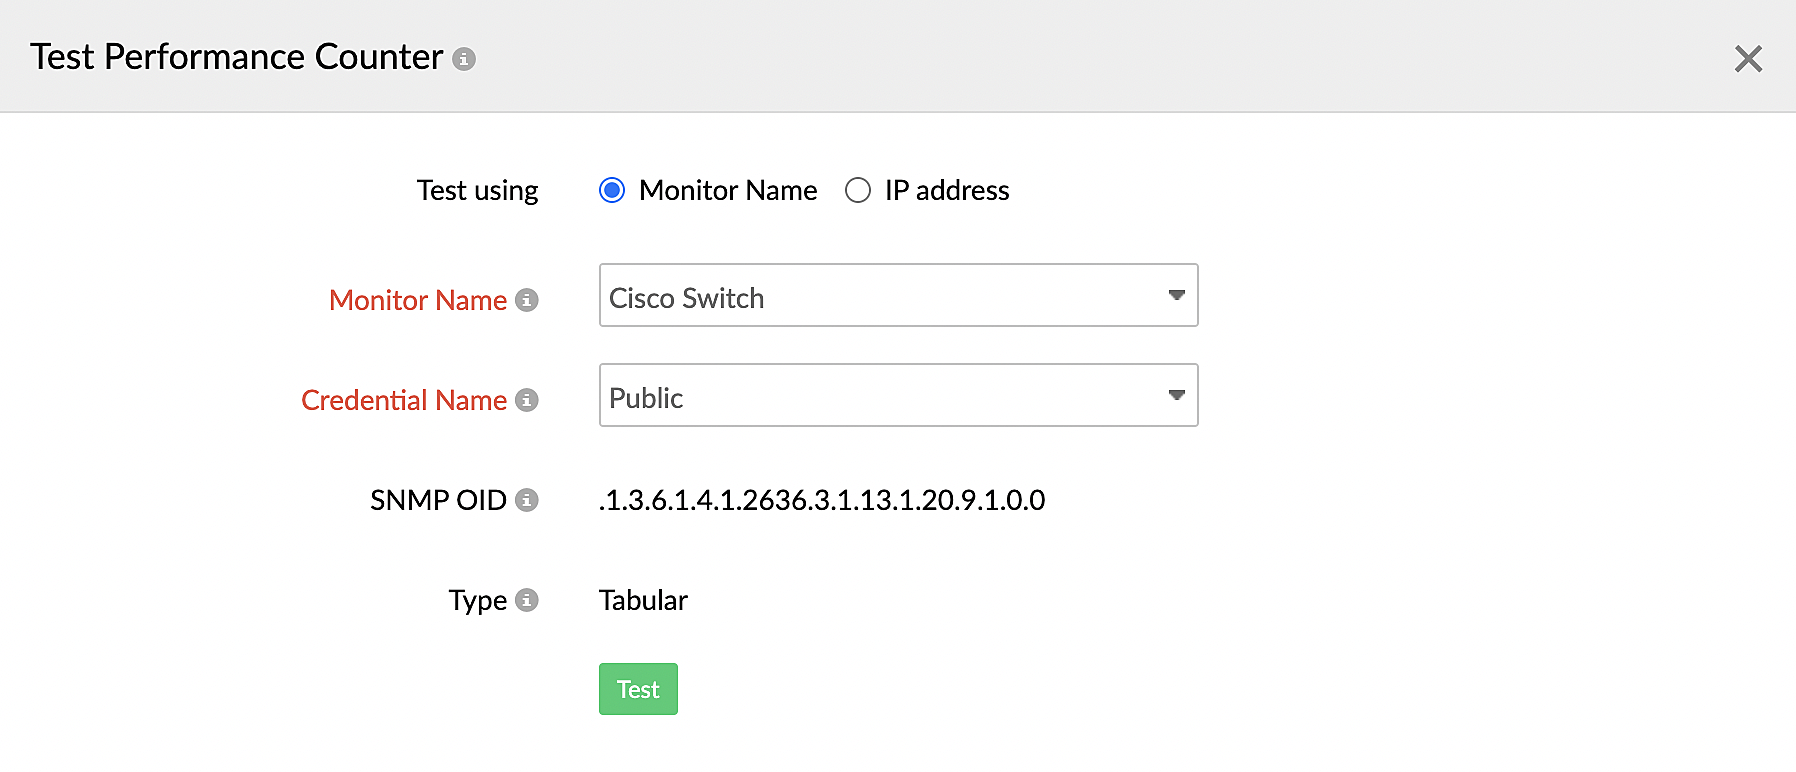Click the arrow on Monitor Name dropdown
Screen dimensions: 1796x772
click(1176, 295)
